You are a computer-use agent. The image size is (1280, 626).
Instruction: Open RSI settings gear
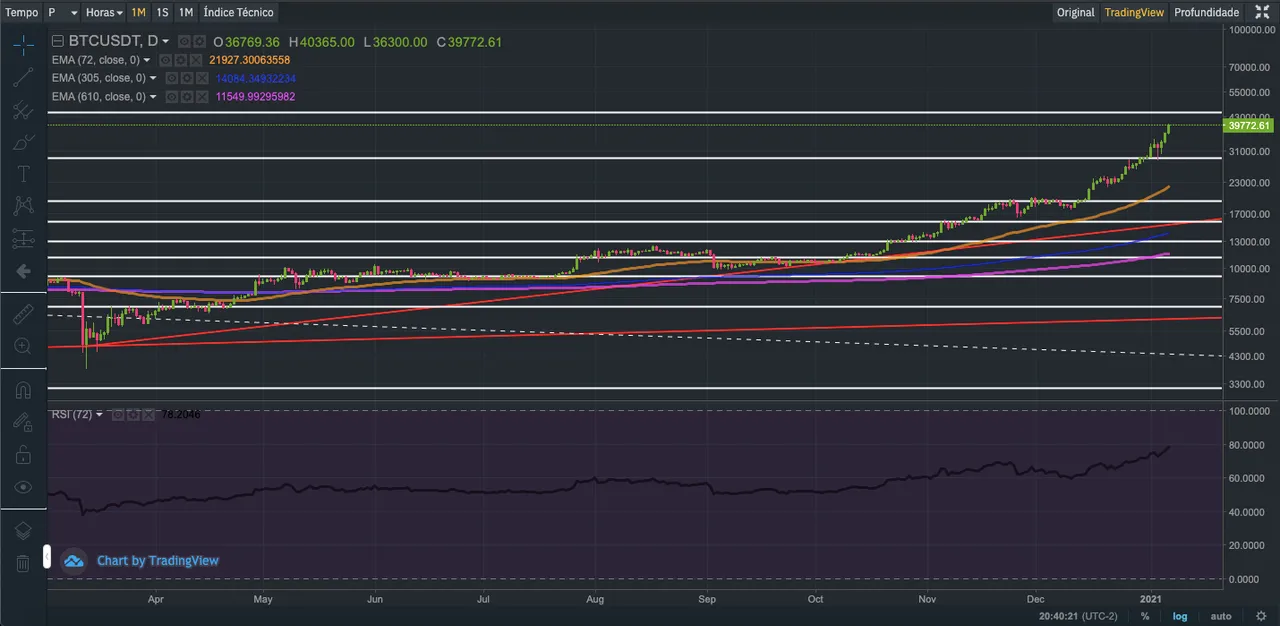coord(133,414)
